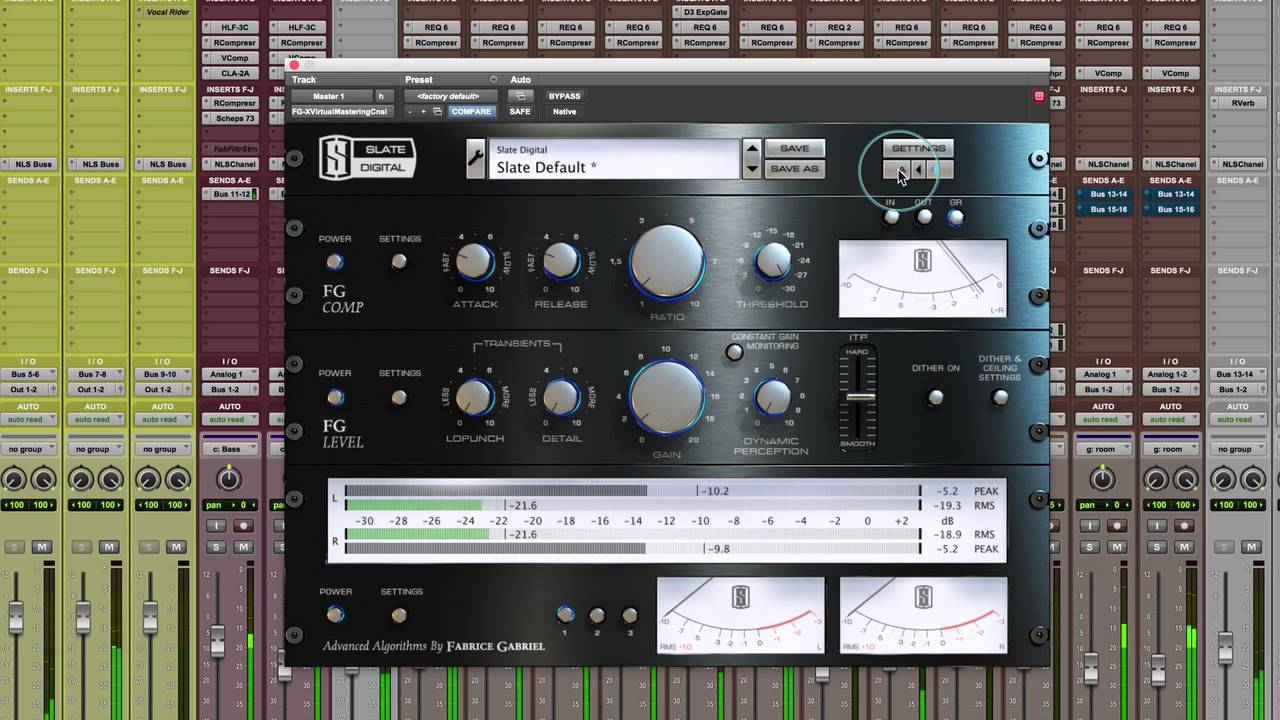The width and height of the screenshot is (1280, 720).
Task: Click the FG Level Gain knob
Action: click(x=667, y=396)
